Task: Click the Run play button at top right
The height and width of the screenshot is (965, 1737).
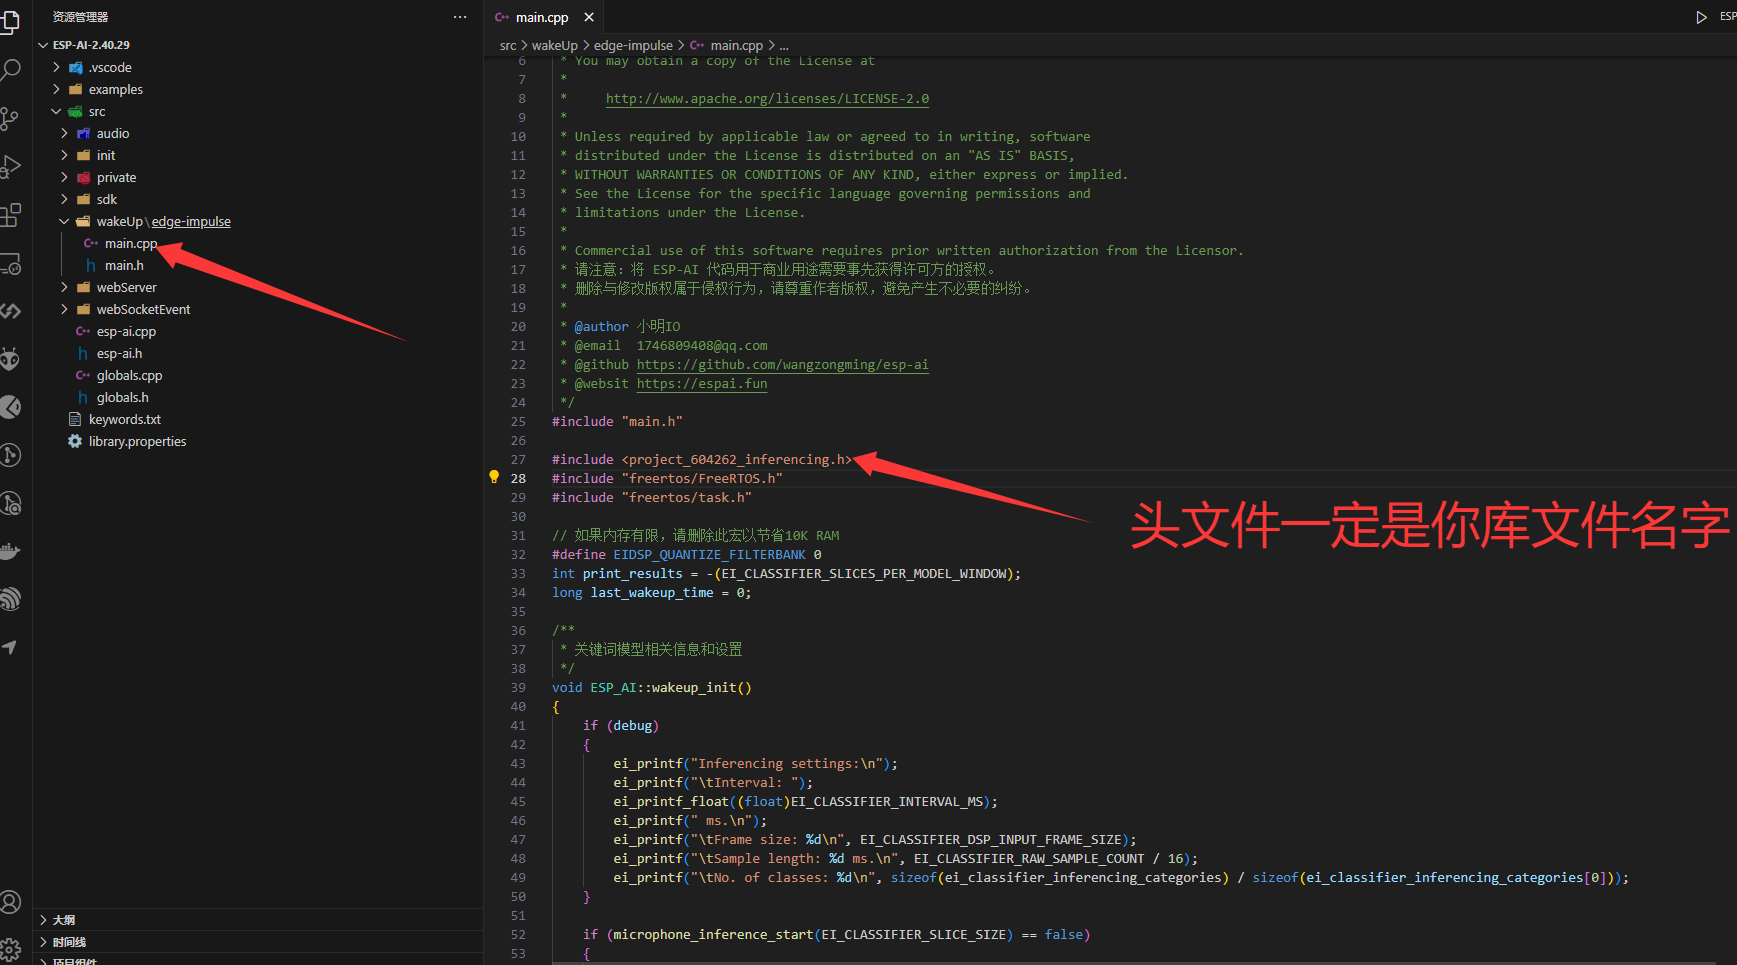Action: pos(1701,17)
